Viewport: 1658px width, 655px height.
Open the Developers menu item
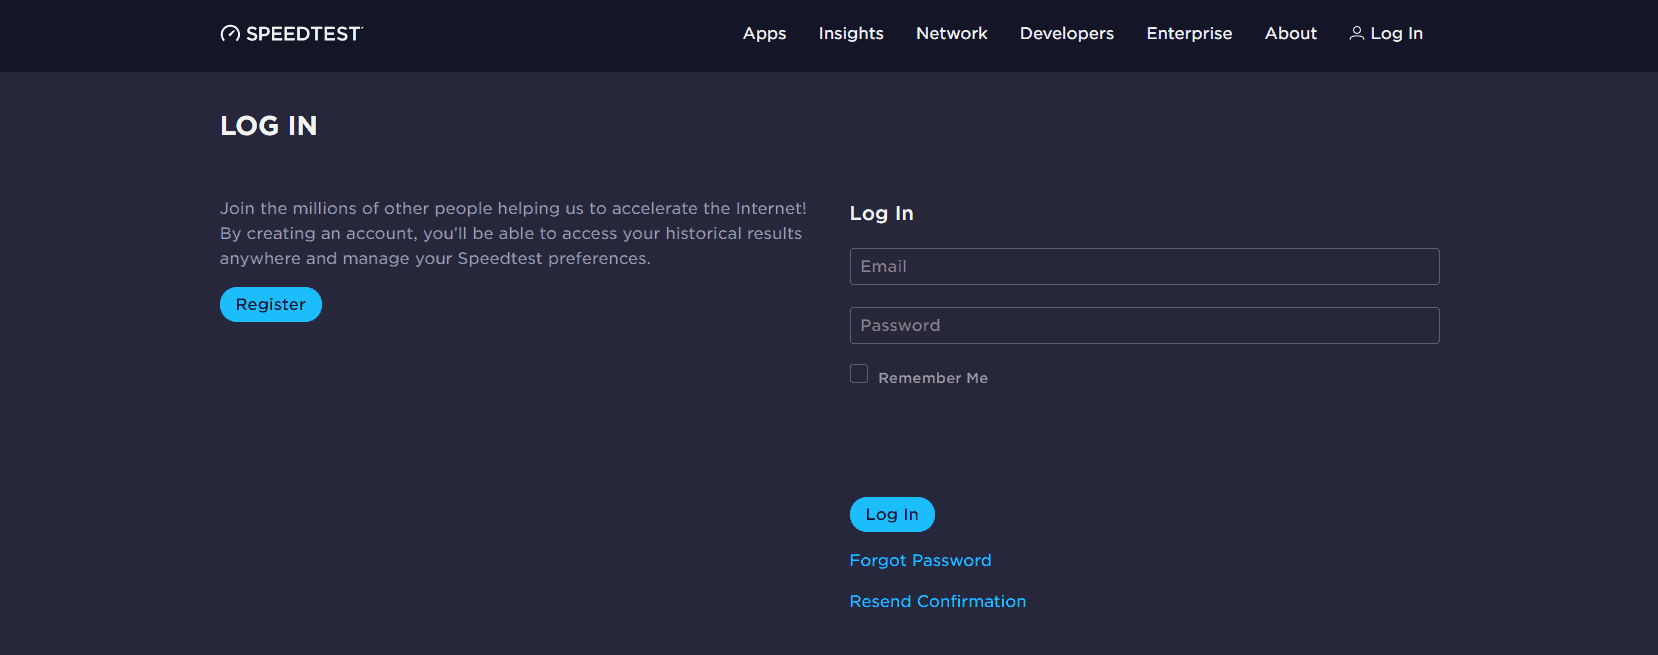[x=1067, y=33]
